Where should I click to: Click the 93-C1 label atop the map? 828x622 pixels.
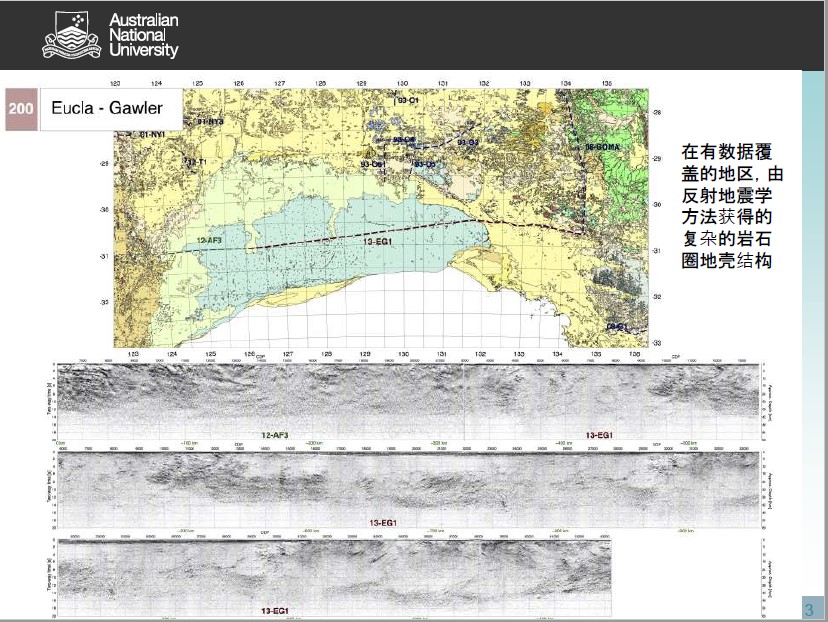pyautogui.click(x=407, y=102)
